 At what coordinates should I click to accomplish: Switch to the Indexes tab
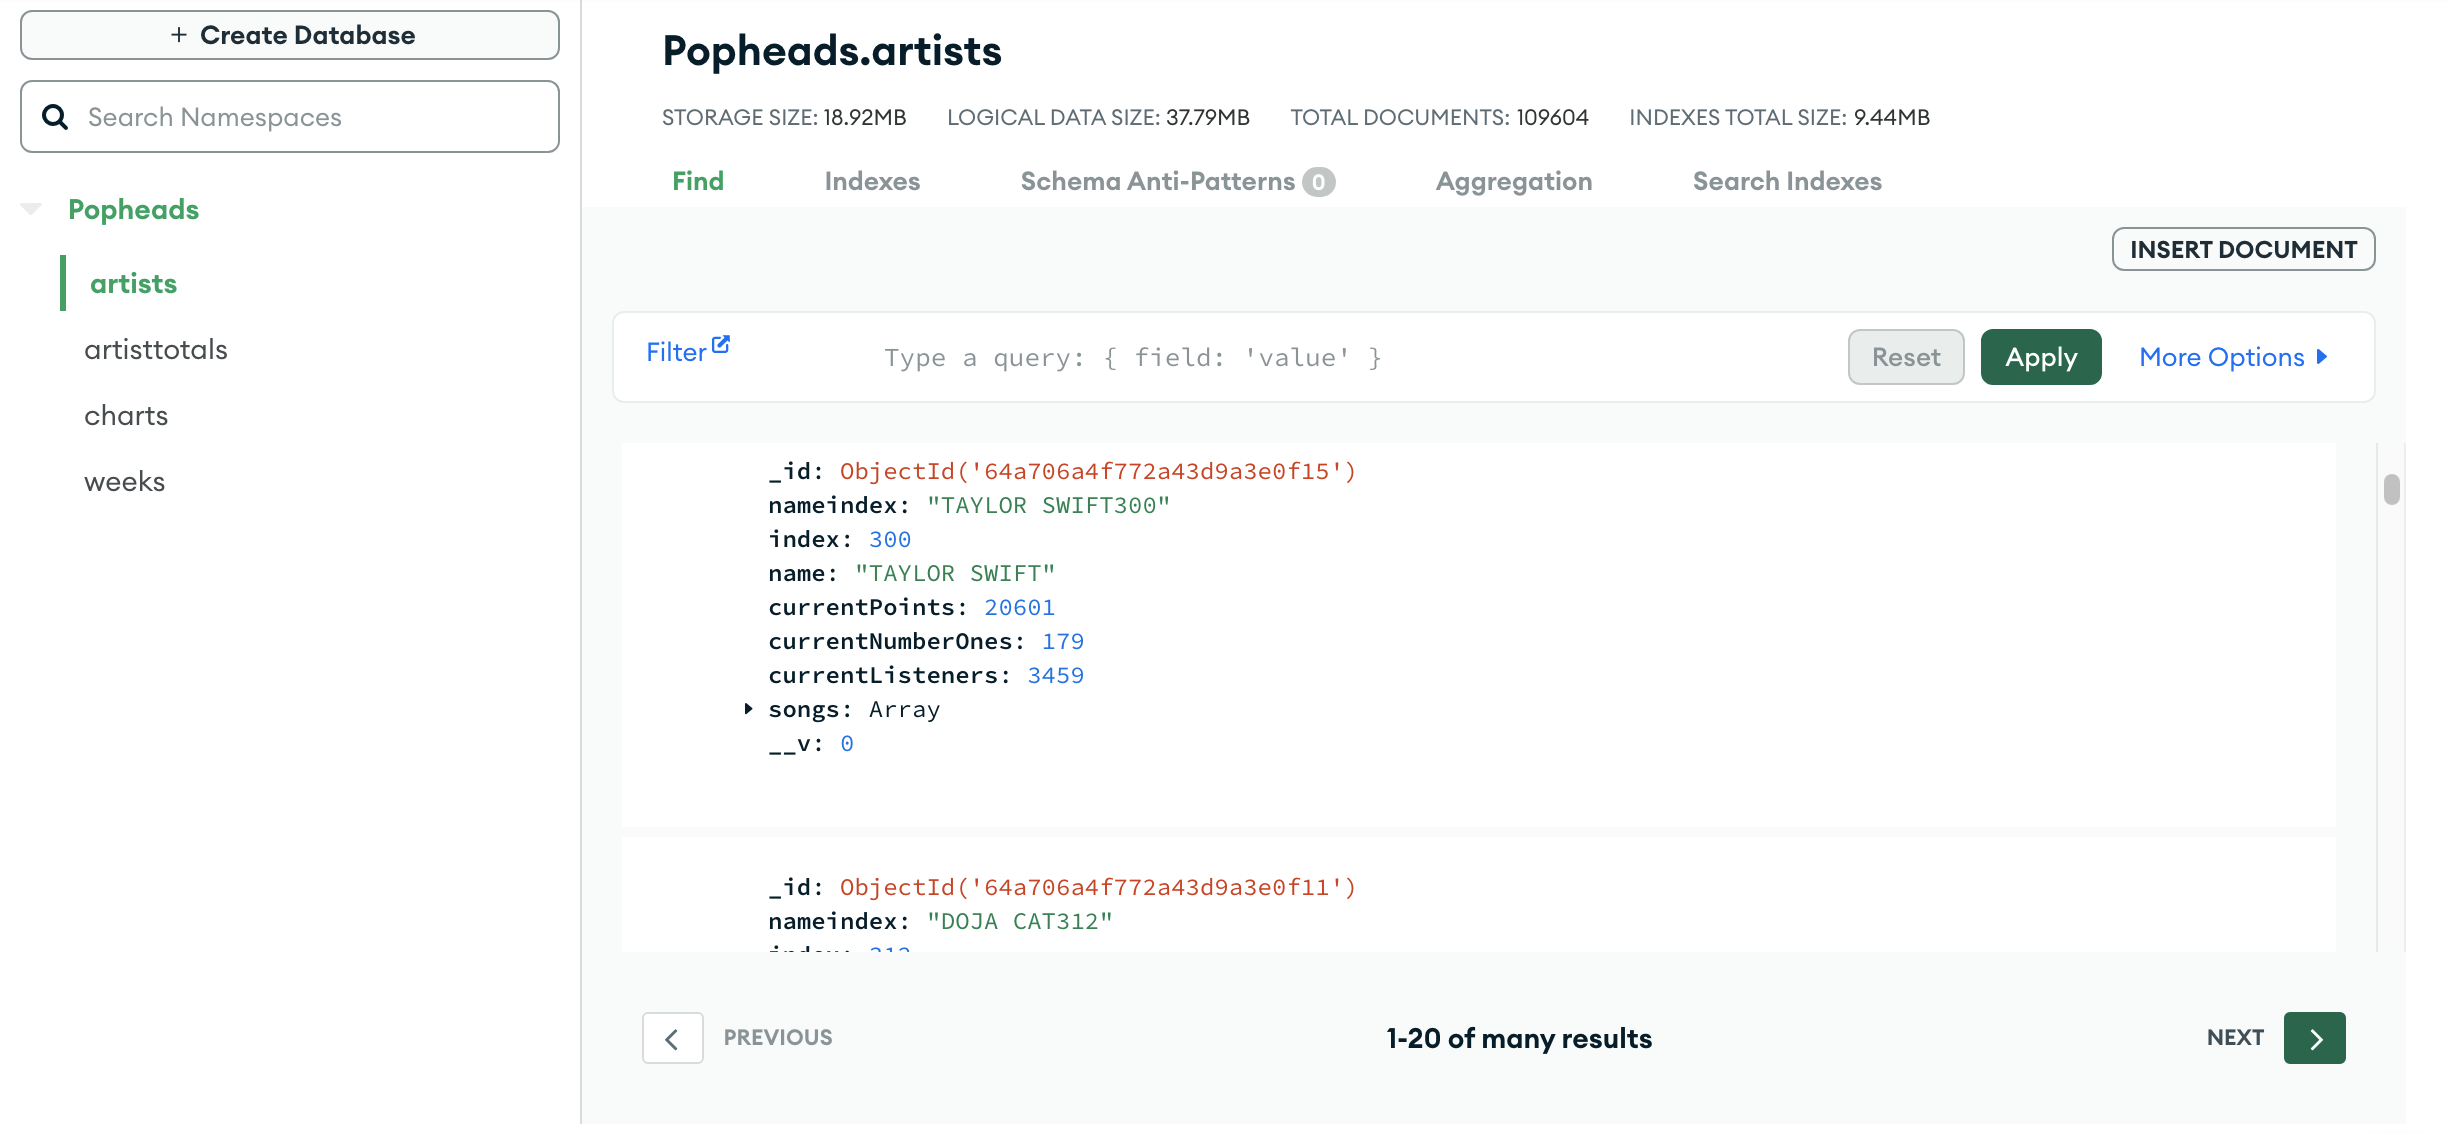tap(871, 181)
